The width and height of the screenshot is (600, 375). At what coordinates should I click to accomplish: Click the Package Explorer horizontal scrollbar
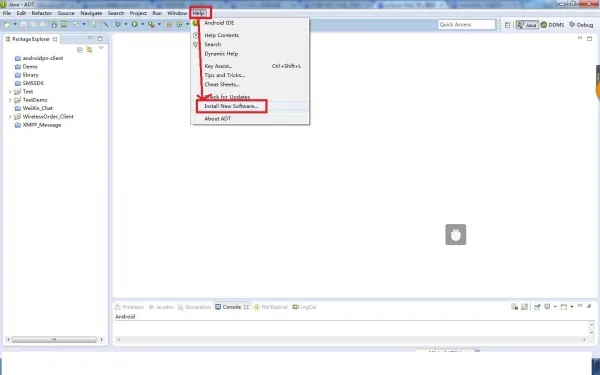coord(54,339)
